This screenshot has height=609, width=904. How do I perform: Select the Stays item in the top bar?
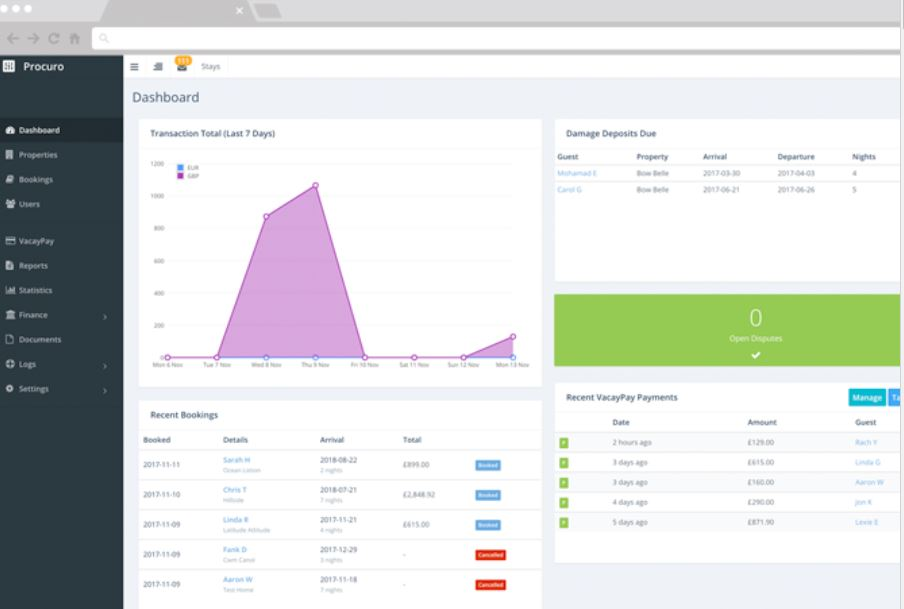[210, 67]
